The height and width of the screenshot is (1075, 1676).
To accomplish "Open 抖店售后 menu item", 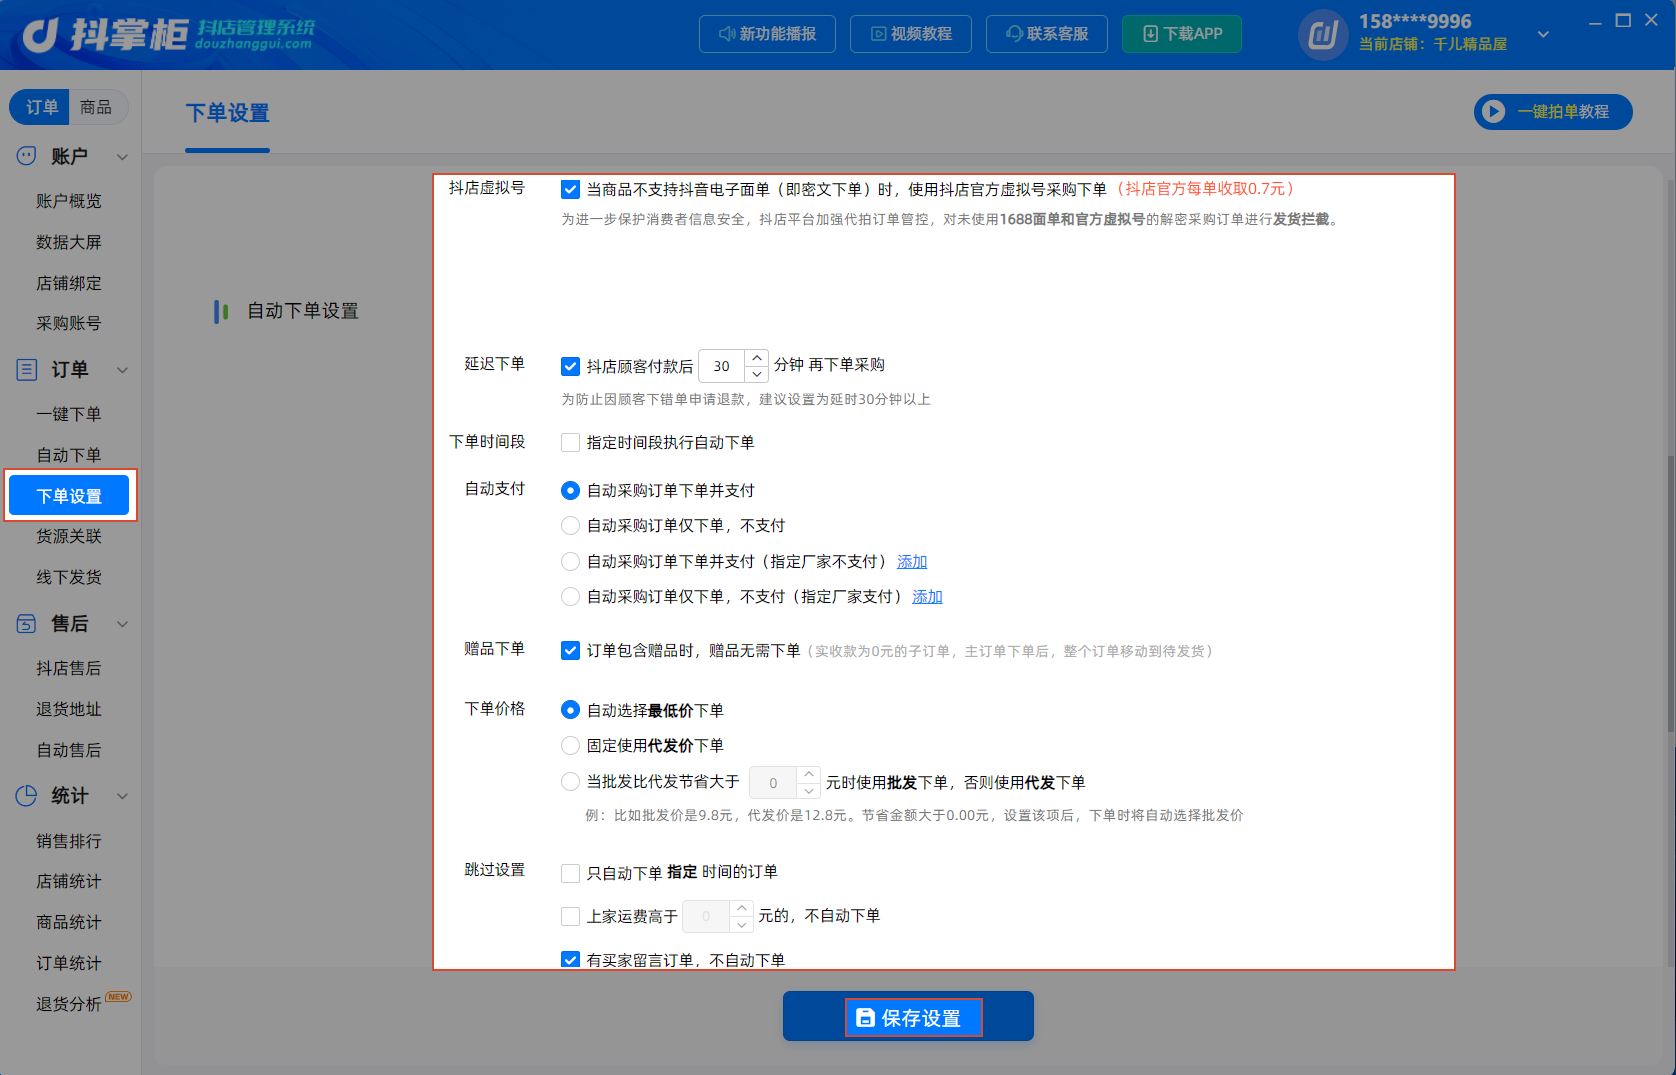I will (x=69, y=668).
